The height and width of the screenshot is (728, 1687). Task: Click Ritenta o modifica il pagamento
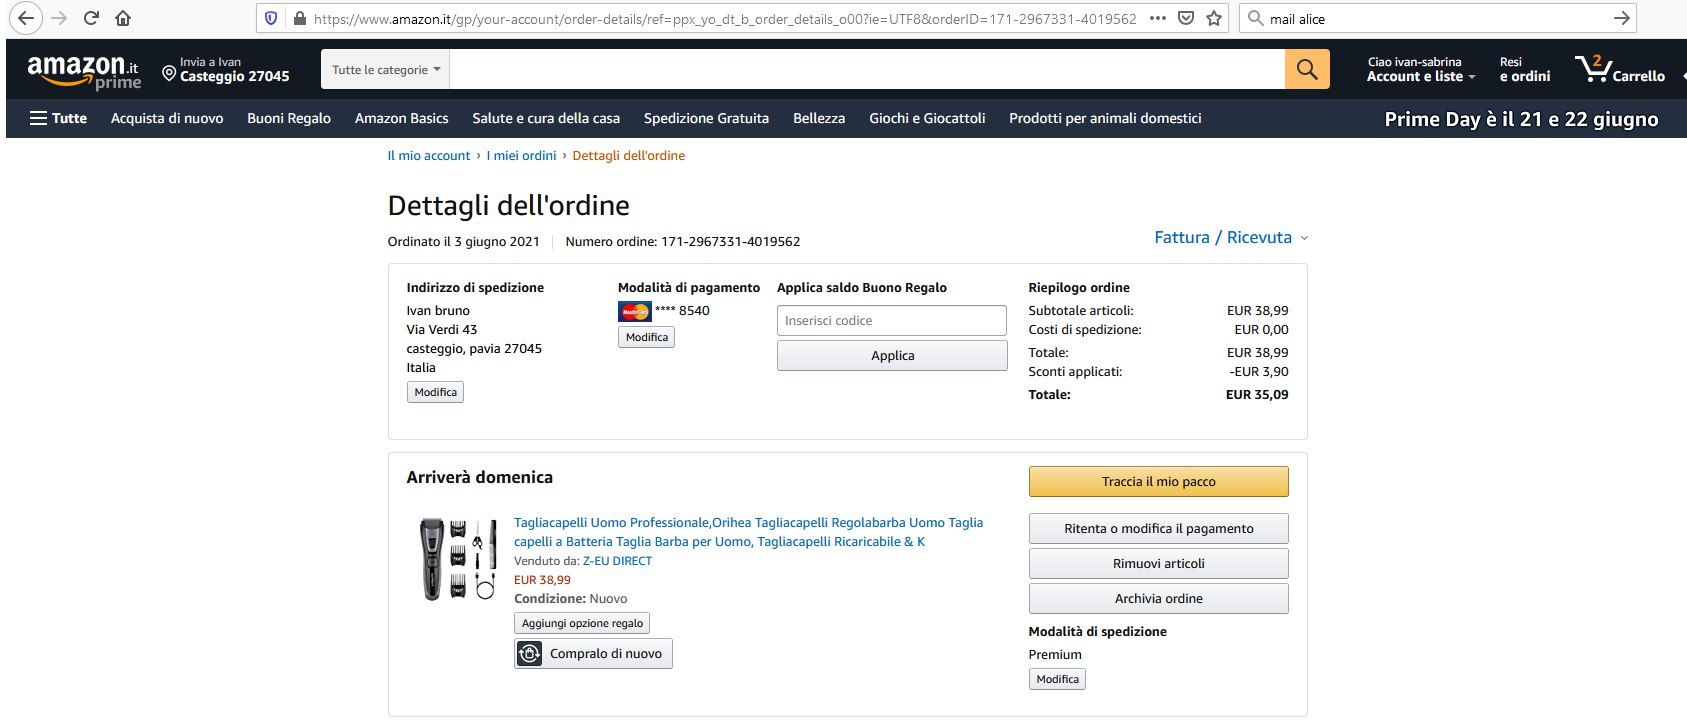click(x=1158, y=529)
